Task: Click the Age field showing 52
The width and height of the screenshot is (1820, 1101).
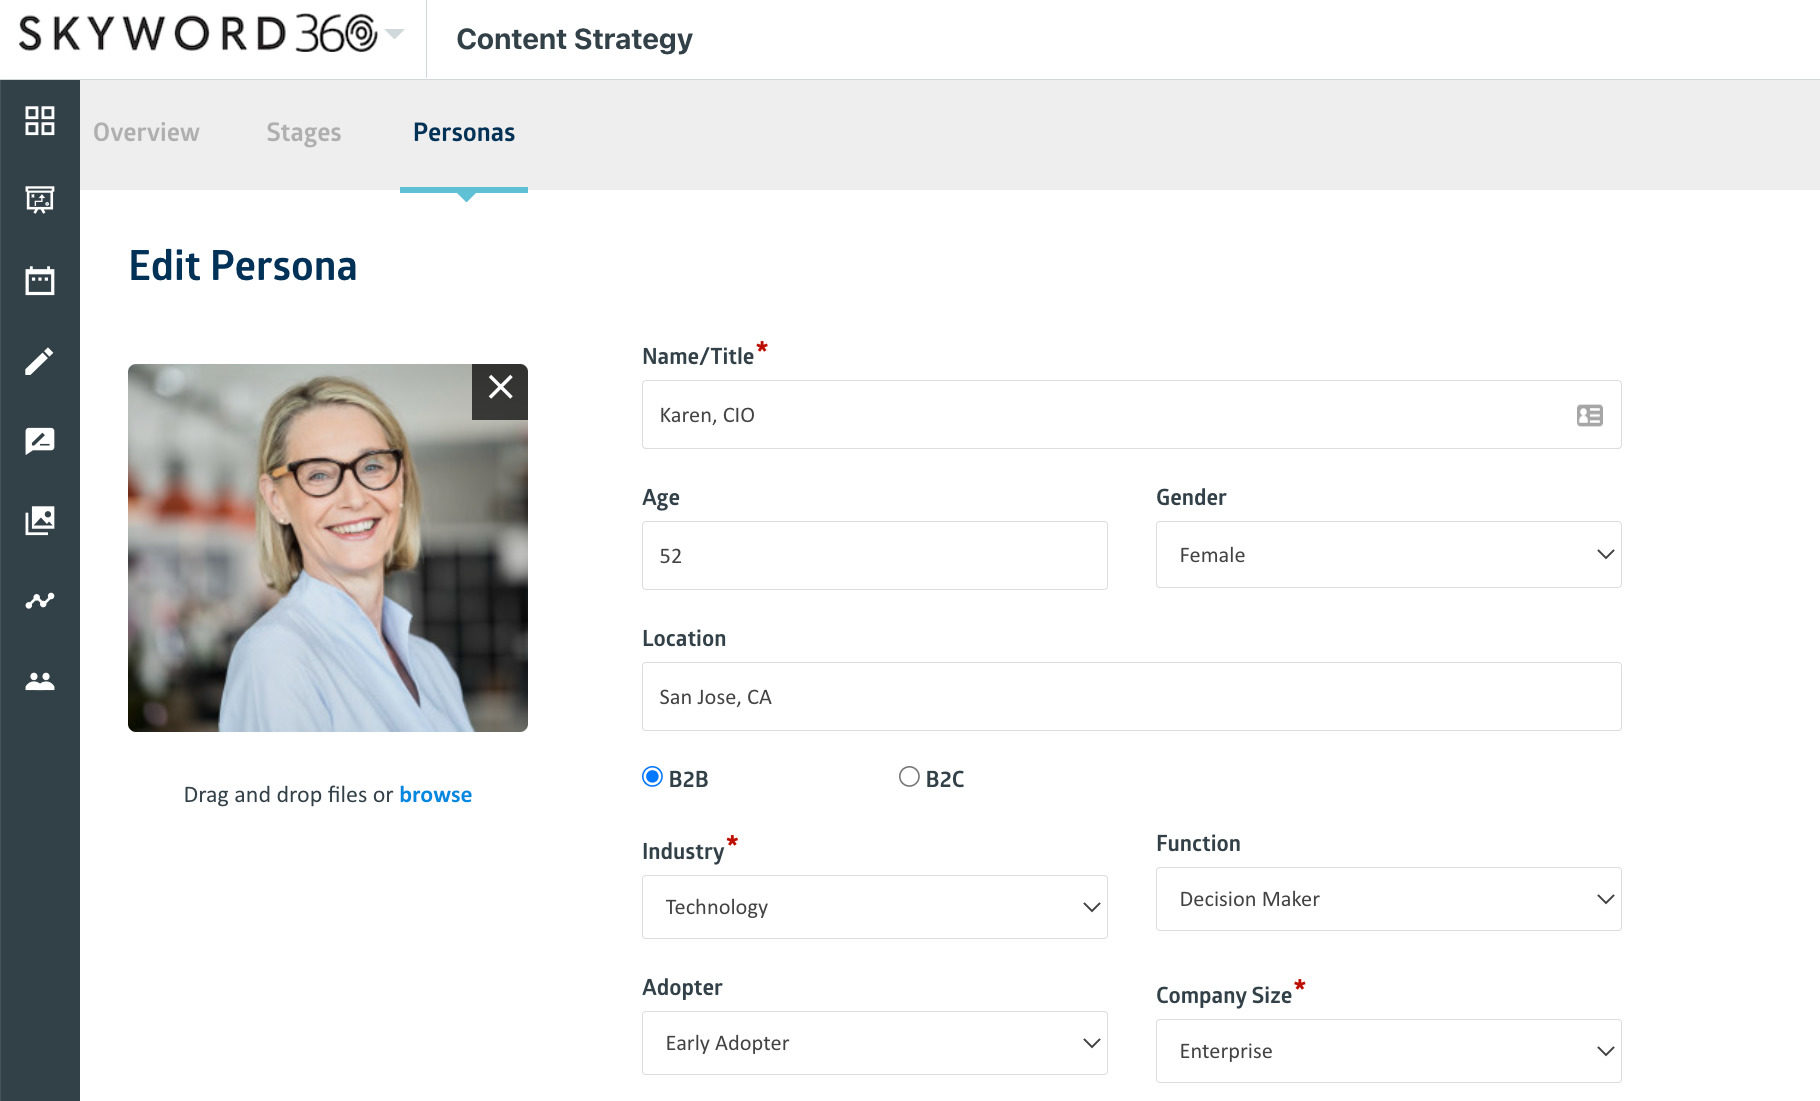Action: pyautogui.click(x=874, y=556)
